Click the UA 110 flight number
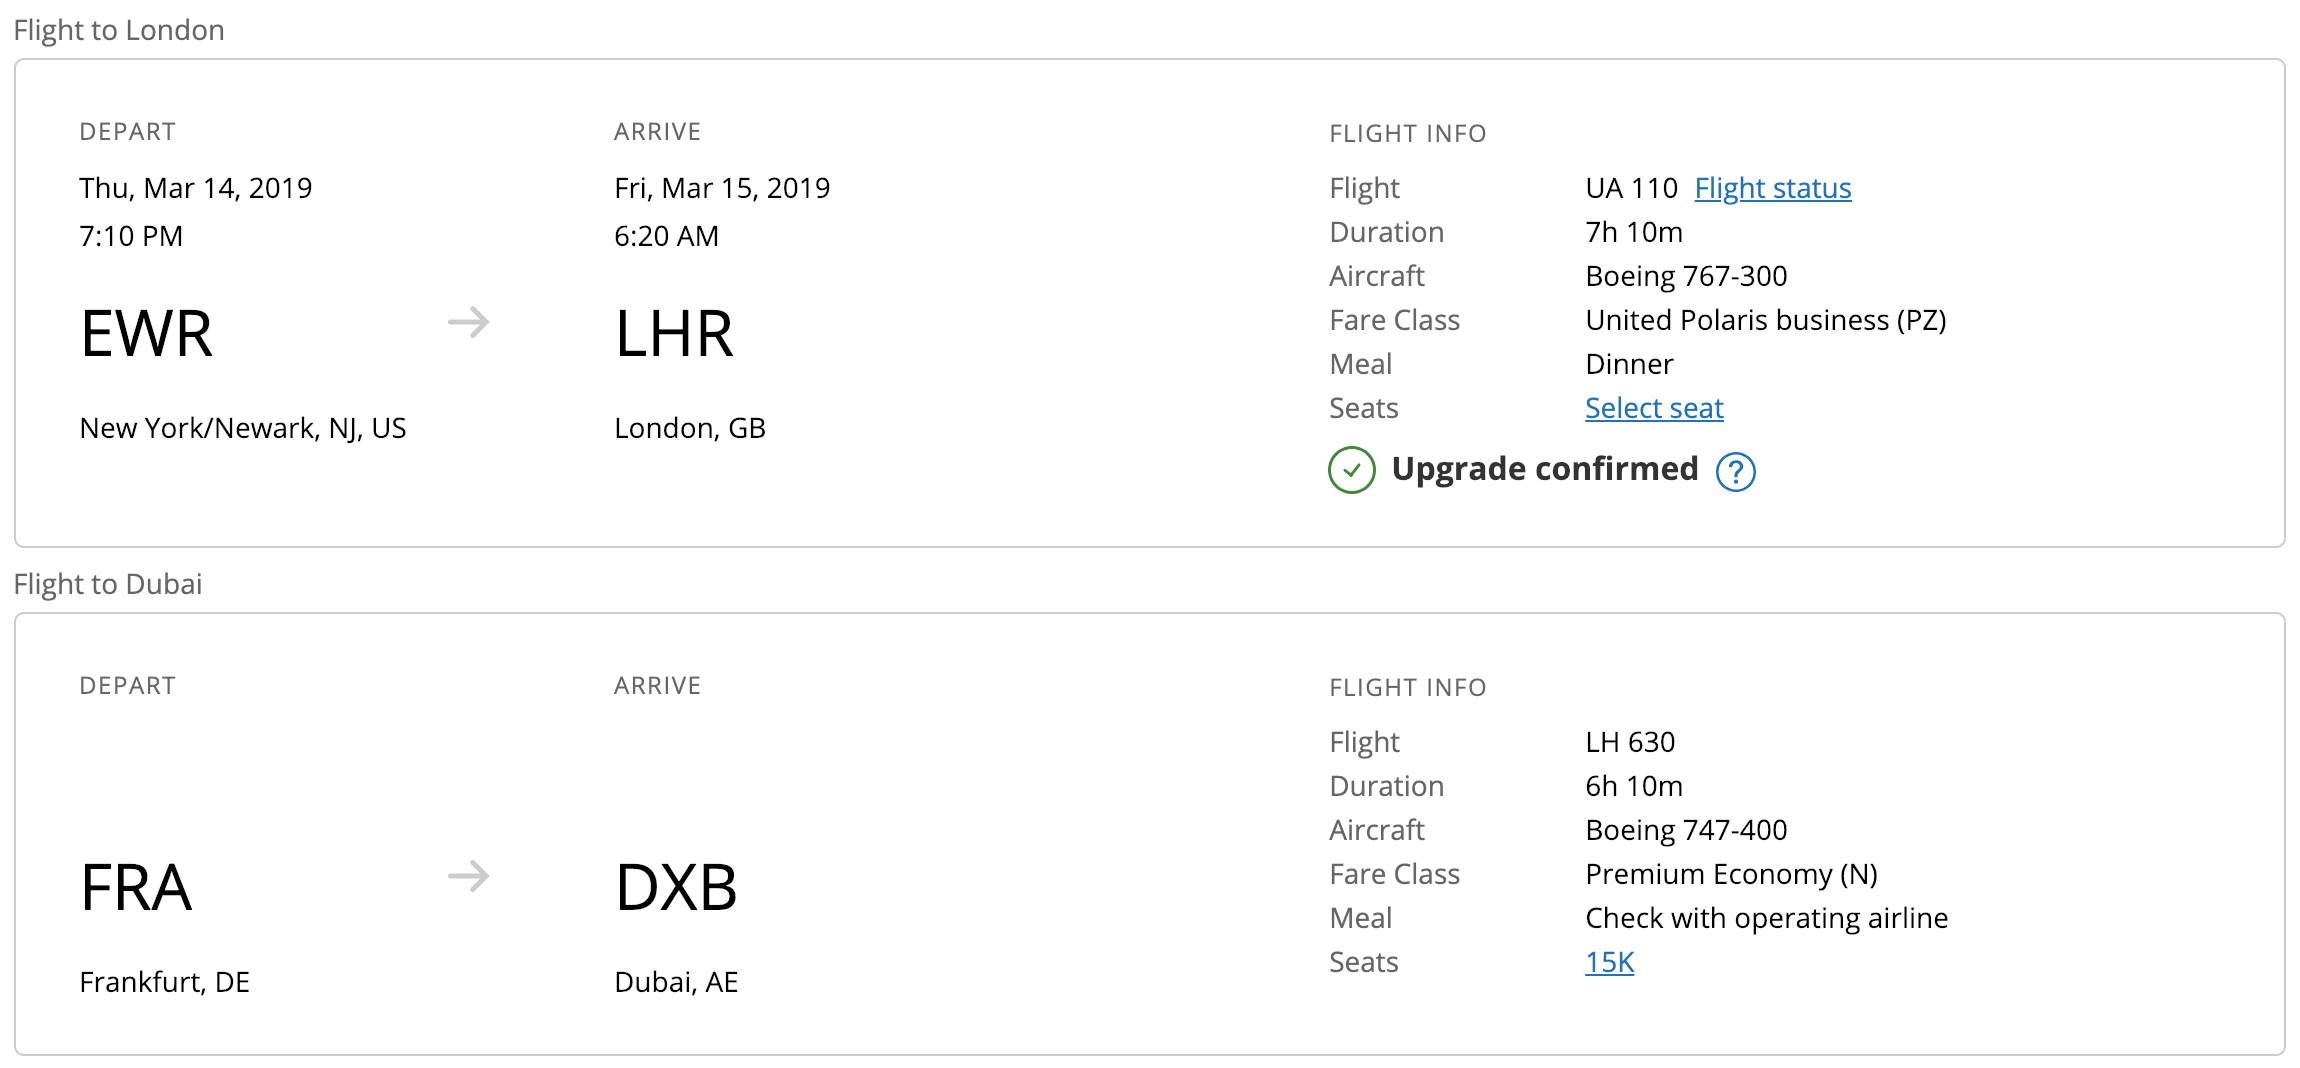The width and height of the screenshot is (2300, 1068). 1631,188
